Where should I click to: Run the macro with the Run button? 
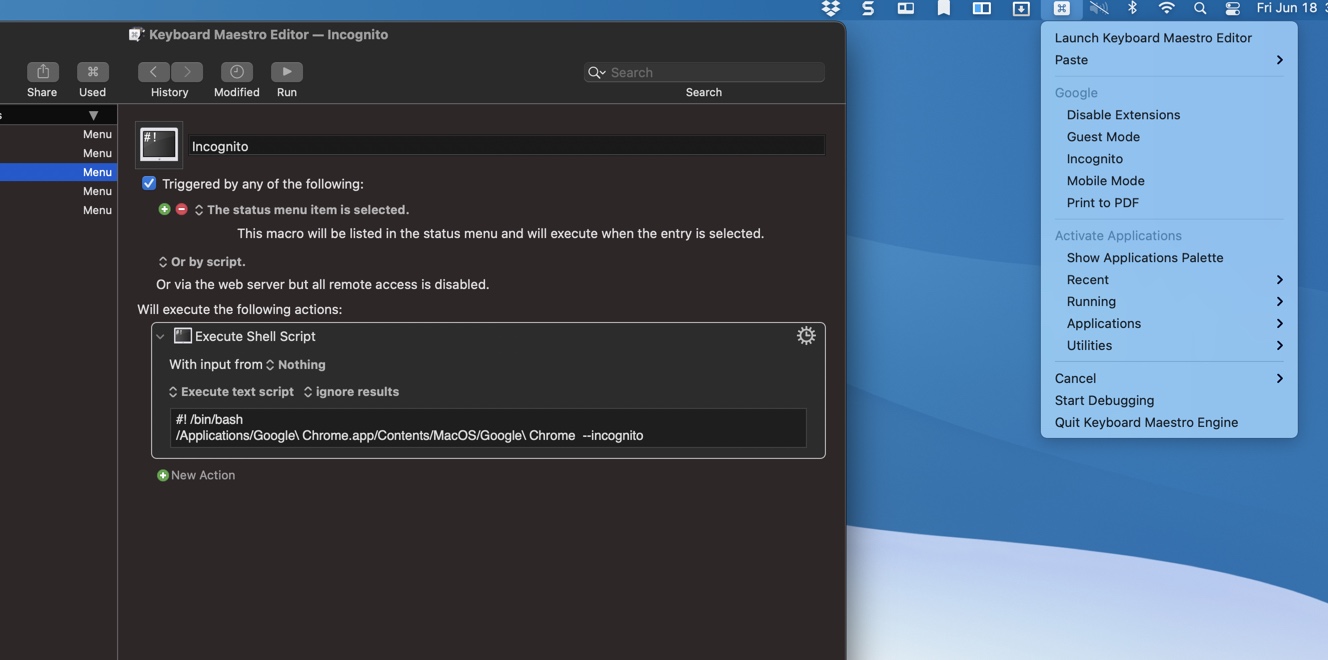coord(287,72)
